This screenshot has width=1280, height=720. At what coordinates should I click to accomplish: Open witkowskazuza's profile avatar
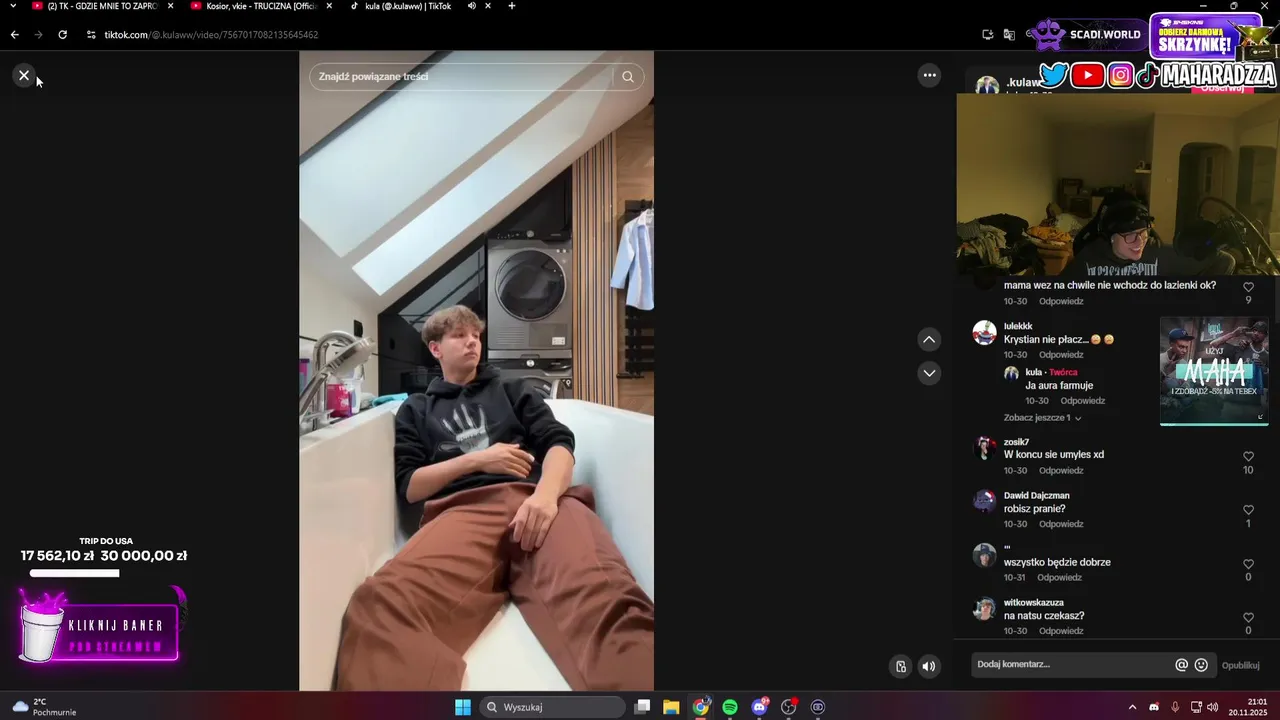(x=985, y=608)
